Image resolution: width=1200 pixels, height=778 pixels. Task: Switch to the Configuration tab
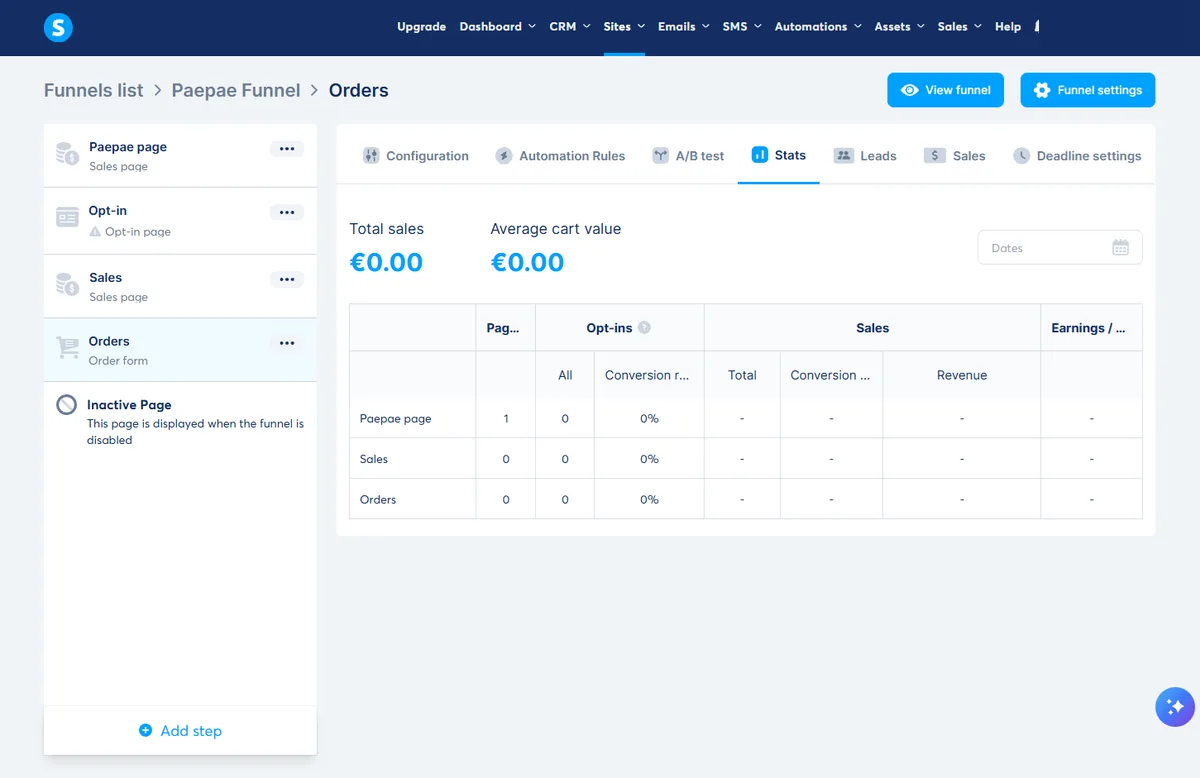click(x=415, y=156)
